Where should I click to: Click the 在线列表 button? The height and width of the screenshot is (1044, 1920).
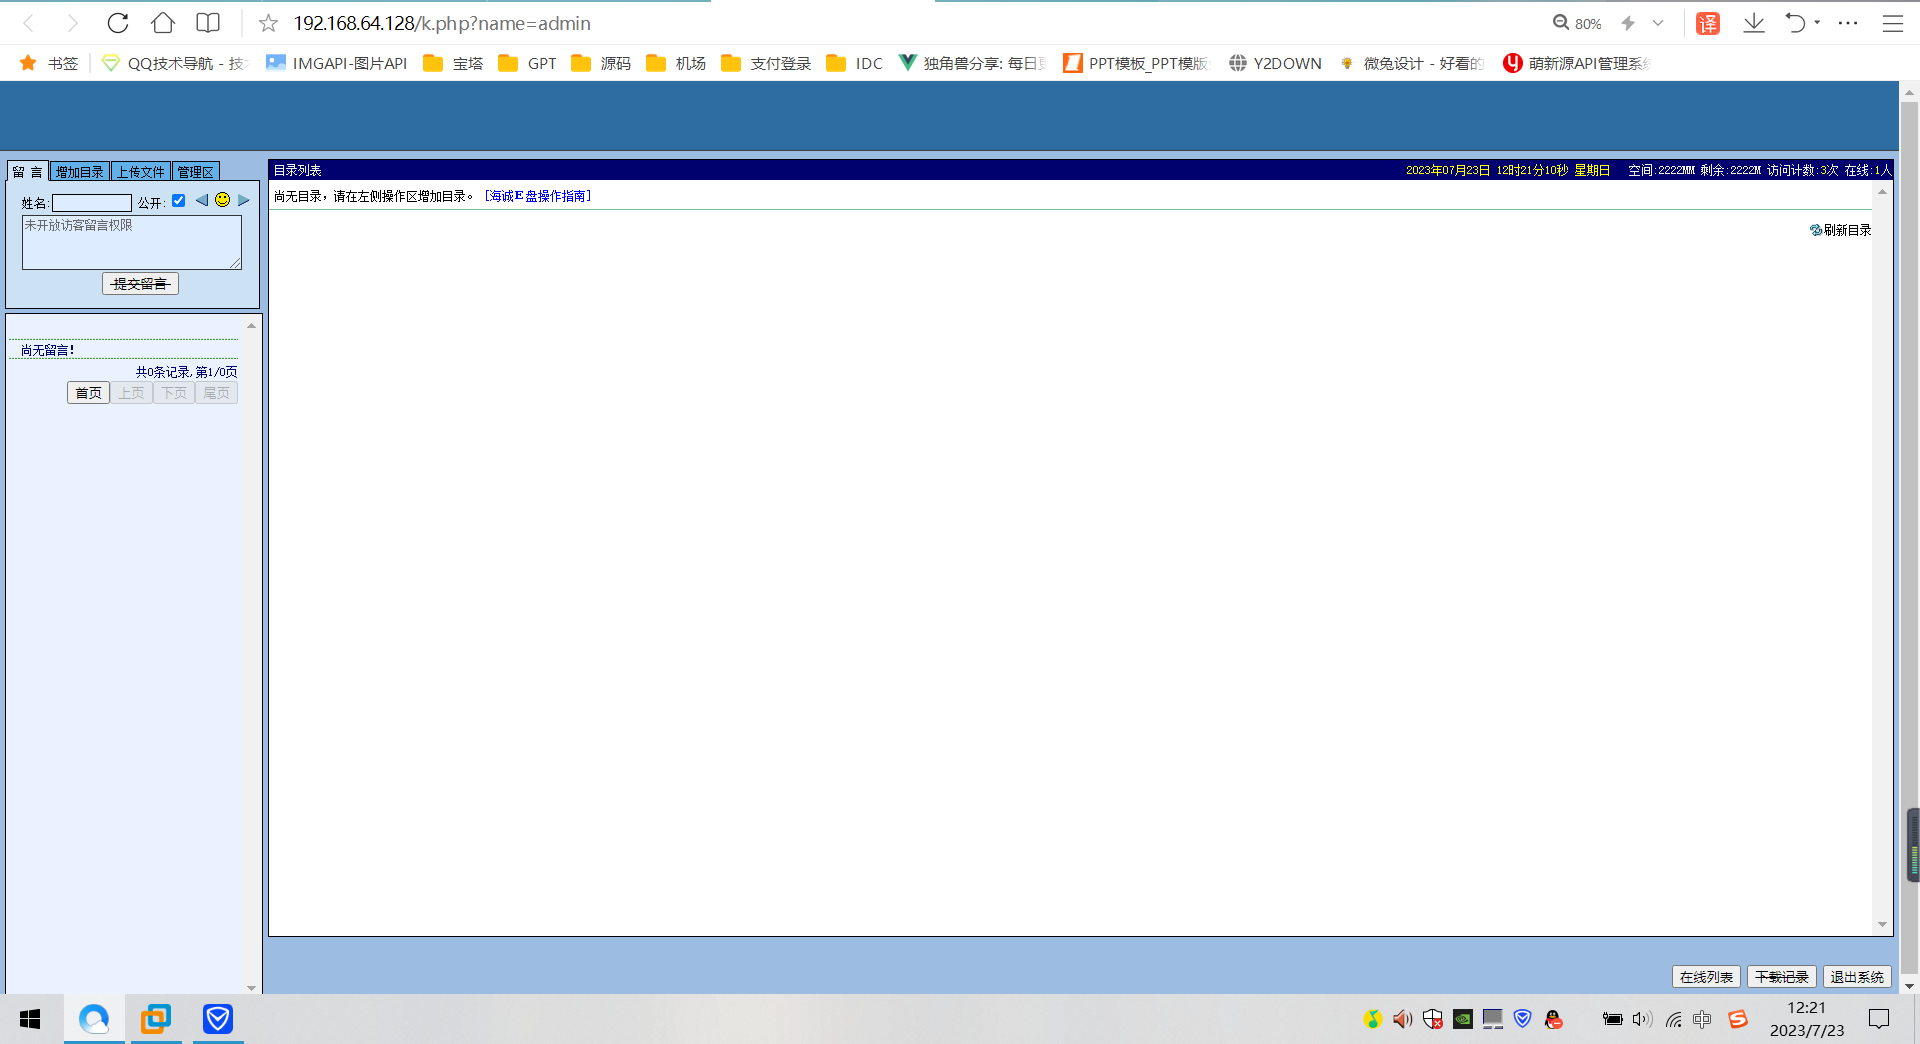1706,977
